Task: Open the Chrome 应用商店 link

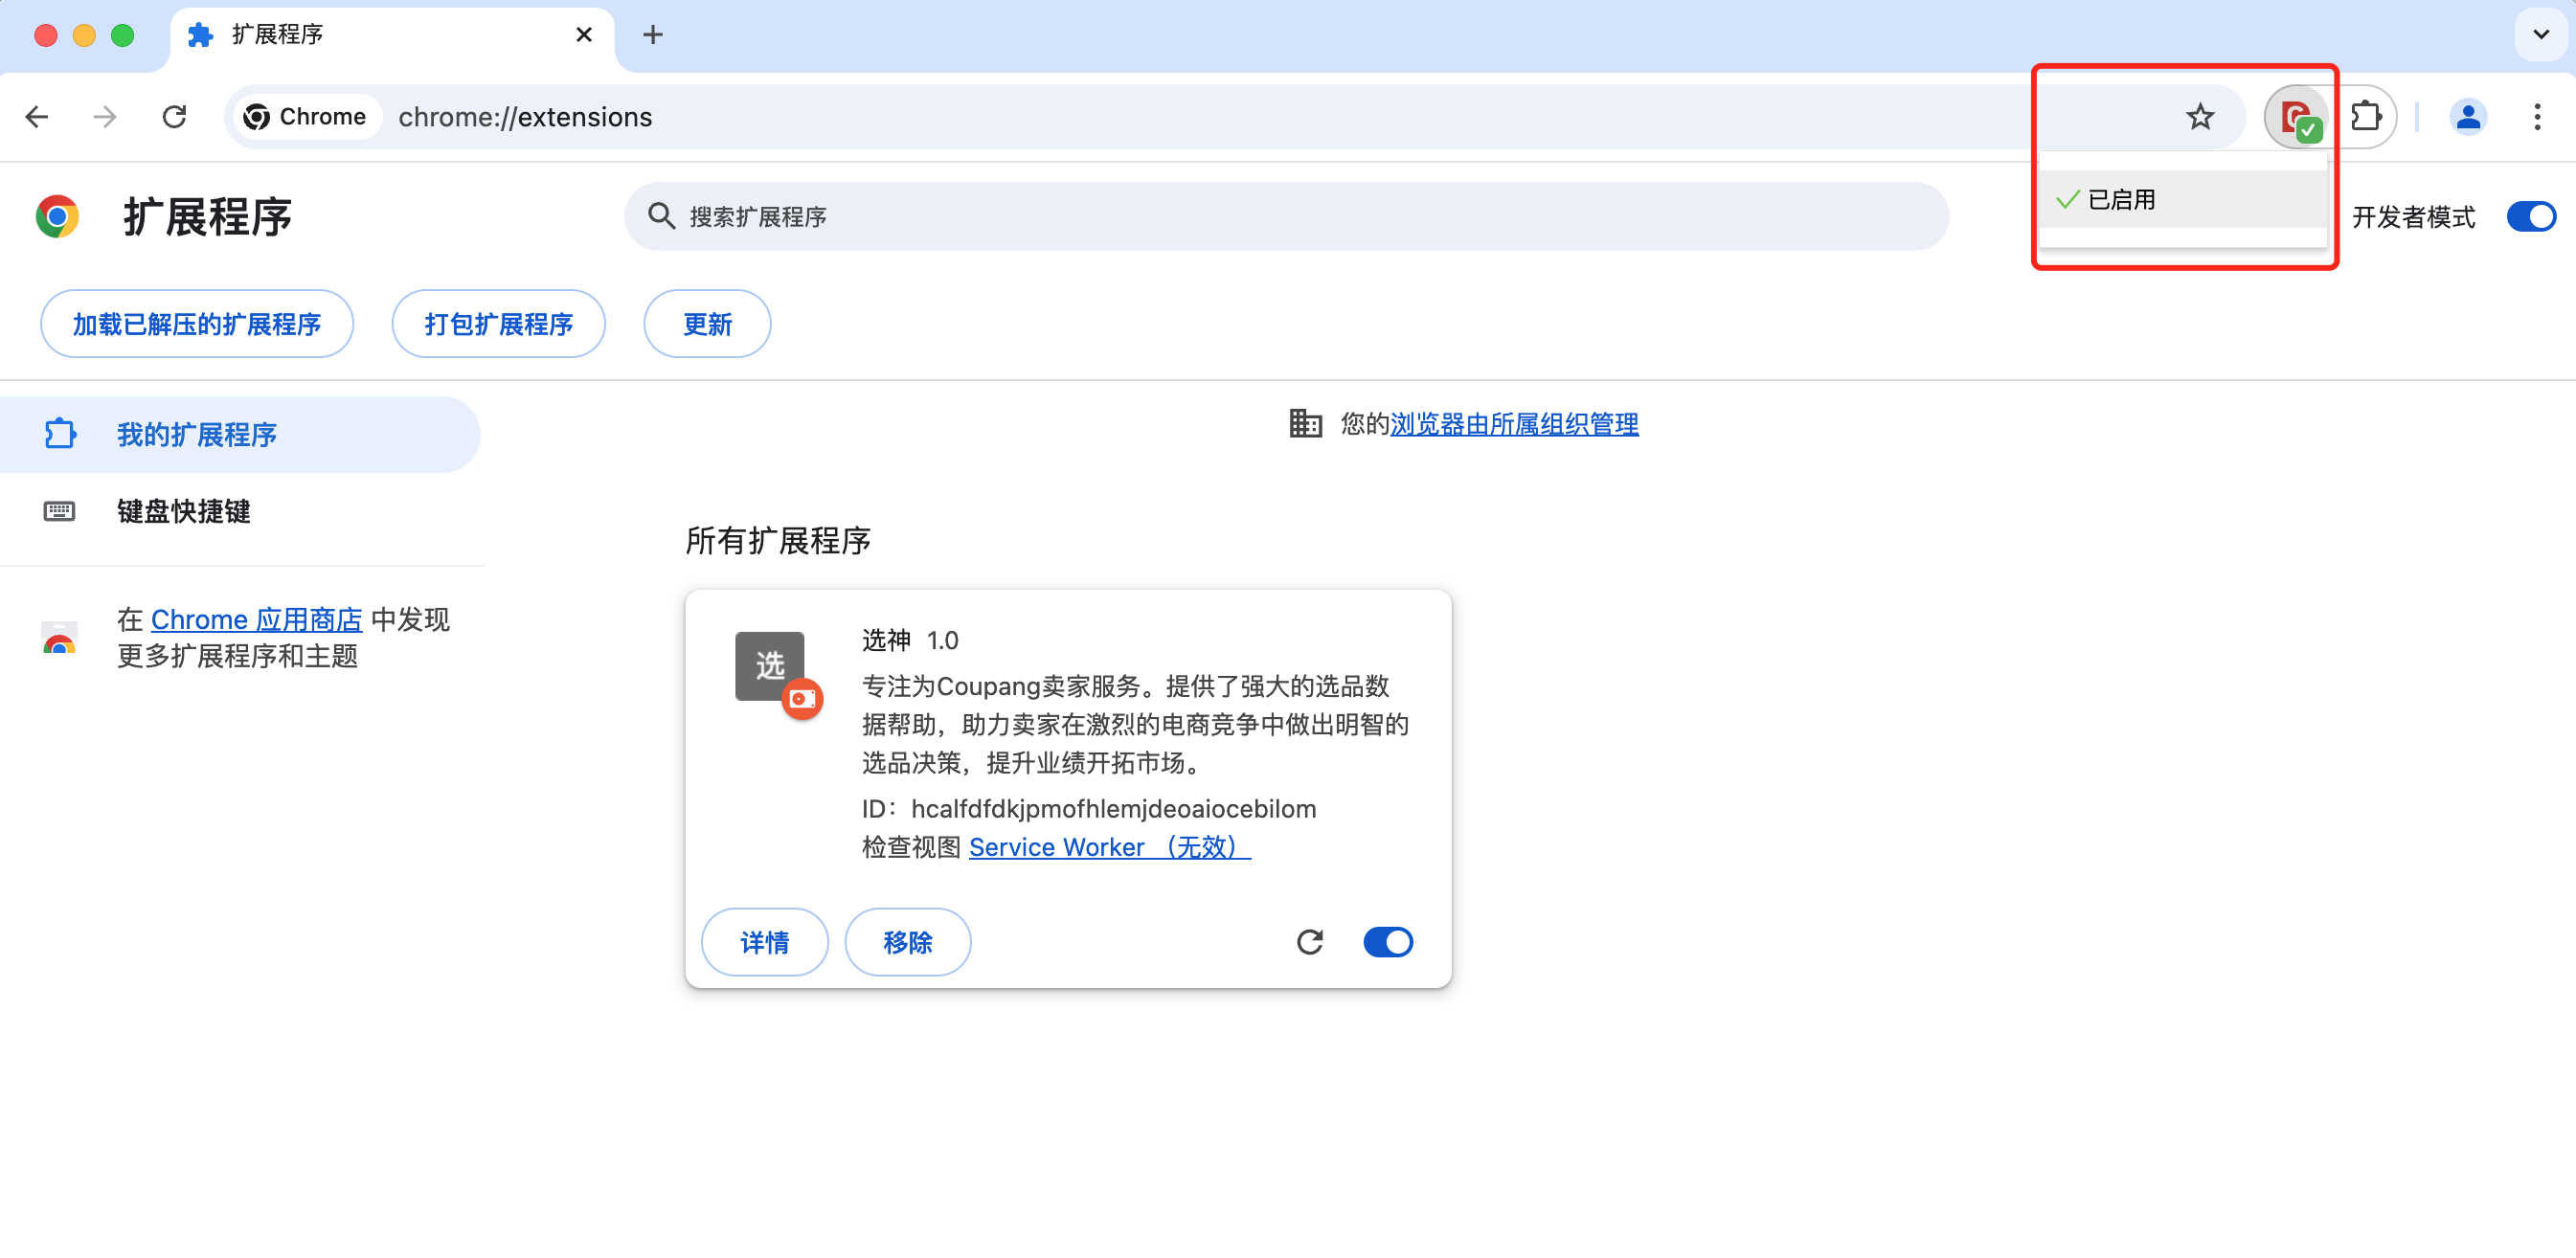Action: (x=256, y=619)
